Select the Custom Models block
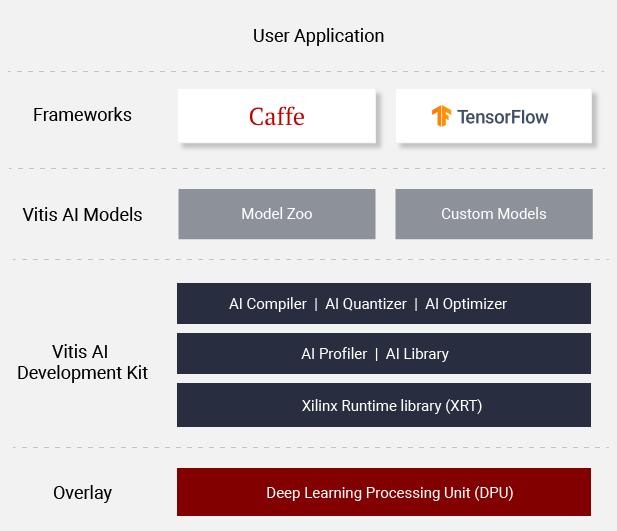 pyautogui.click(x=494, y=214)
